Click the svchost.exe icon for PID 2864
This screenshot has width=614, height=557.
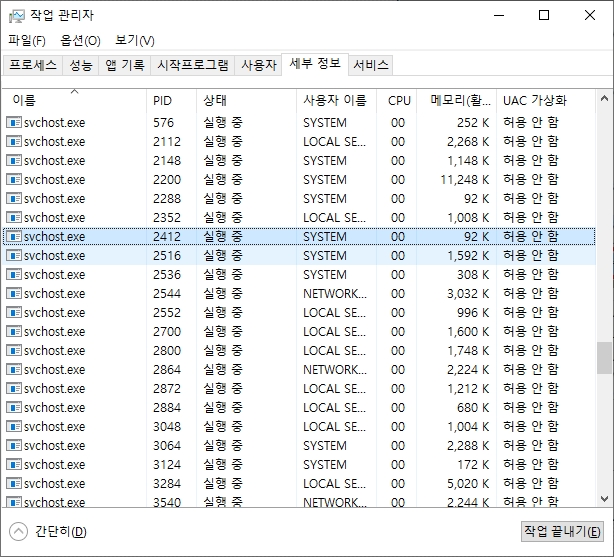[14, 369]
